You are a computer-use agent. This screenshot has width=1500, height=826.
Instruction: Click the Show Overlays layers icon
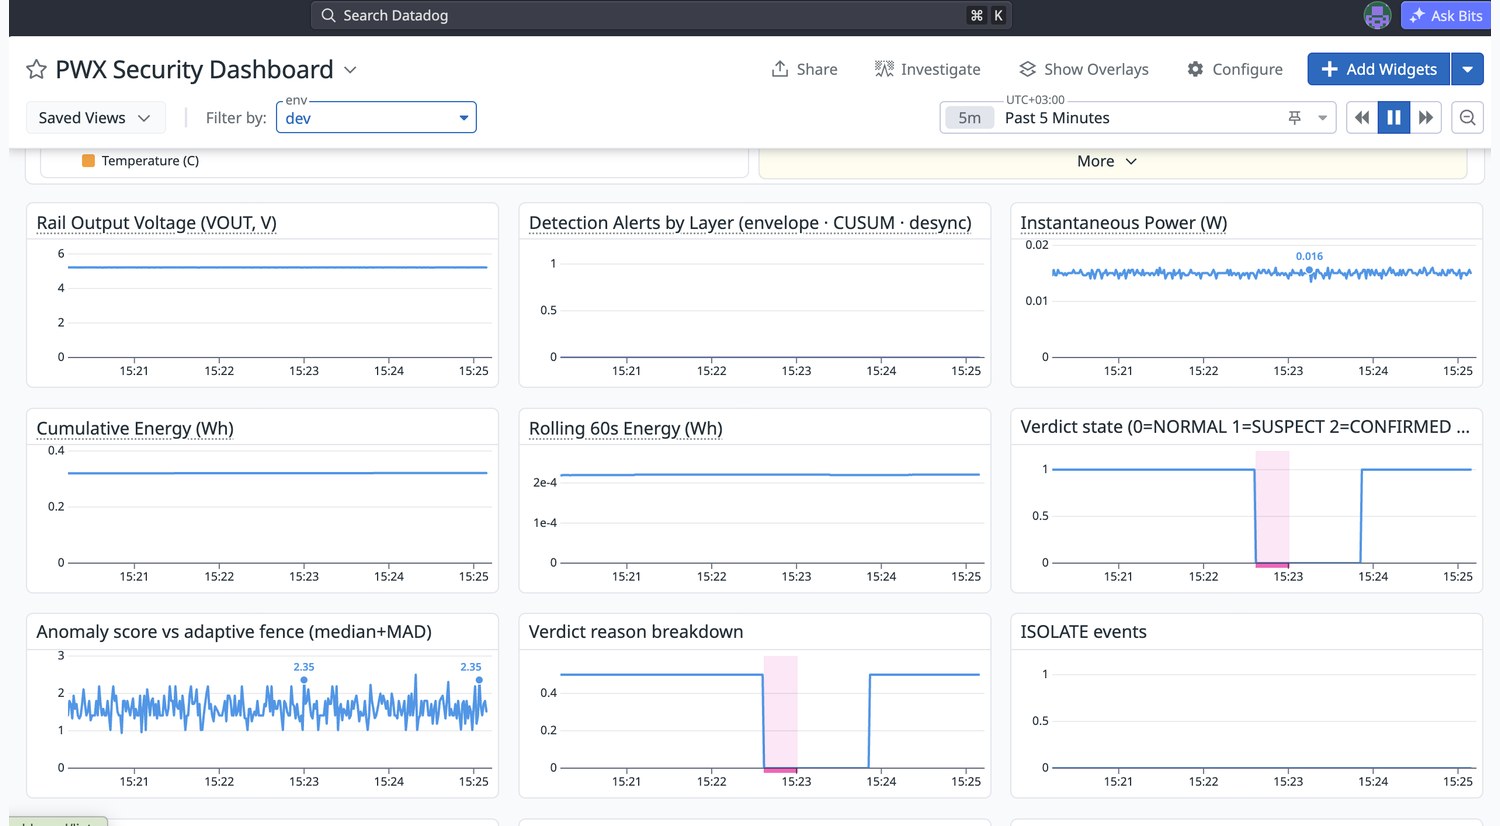point(1027,69)
